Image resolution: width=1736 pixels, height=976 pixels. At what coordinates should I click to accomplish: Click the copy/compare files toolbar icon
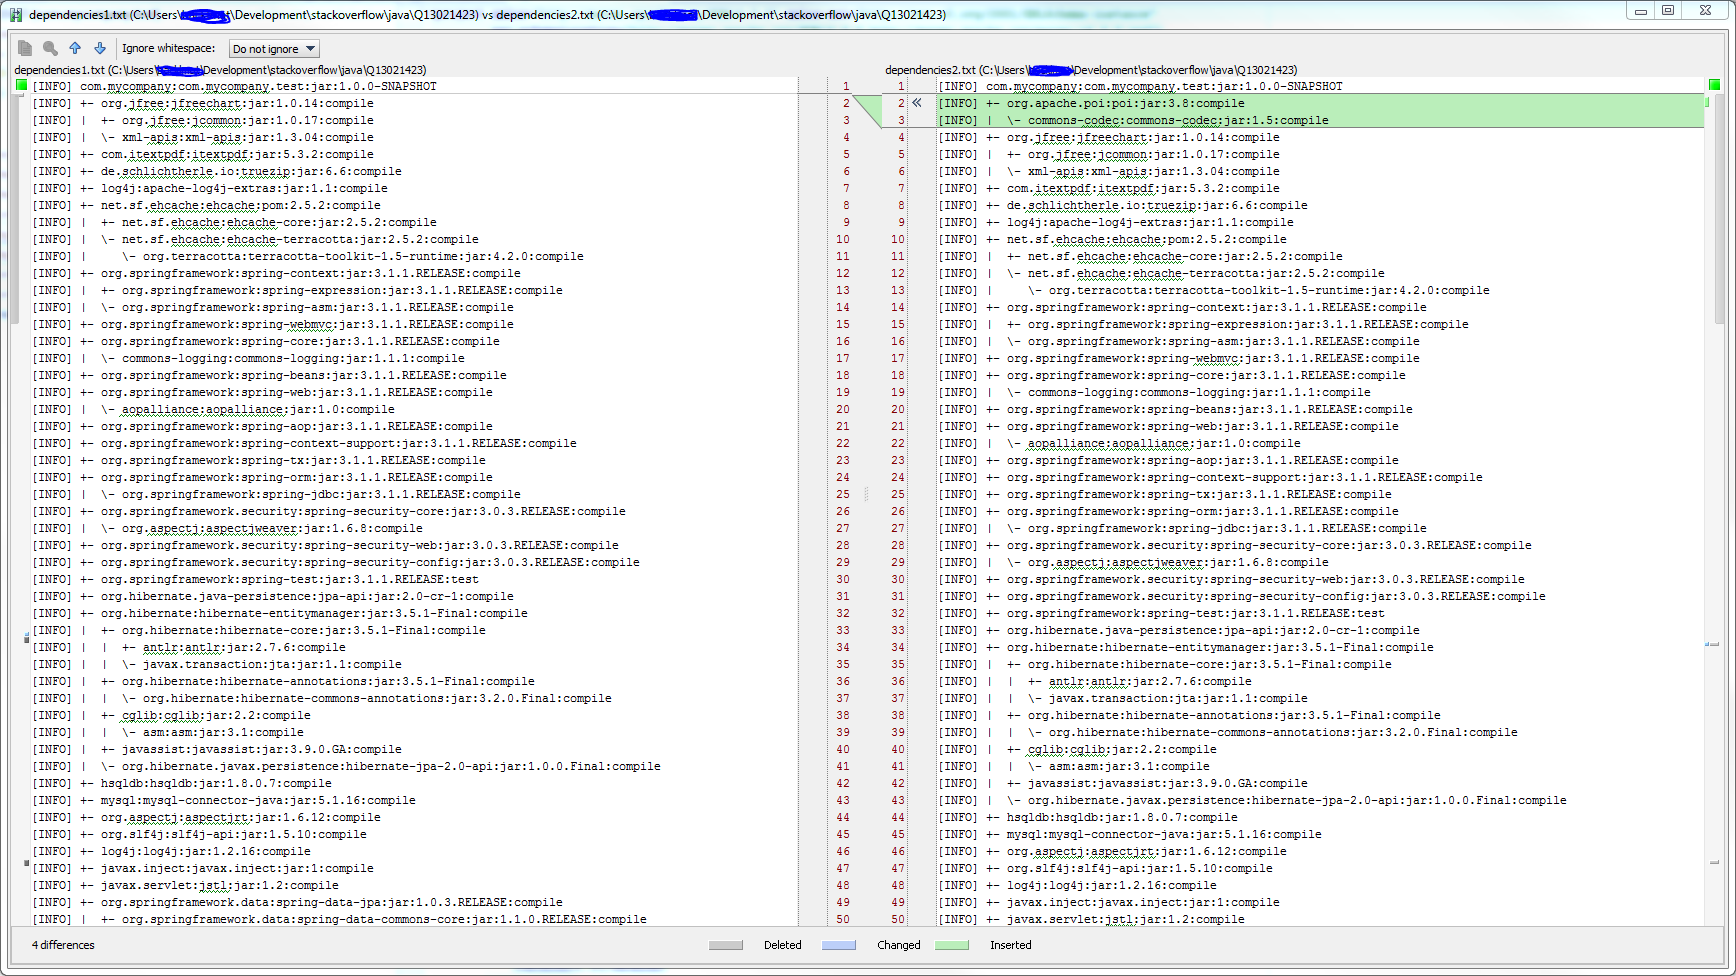pyautogui.click(x=25, y=48)
